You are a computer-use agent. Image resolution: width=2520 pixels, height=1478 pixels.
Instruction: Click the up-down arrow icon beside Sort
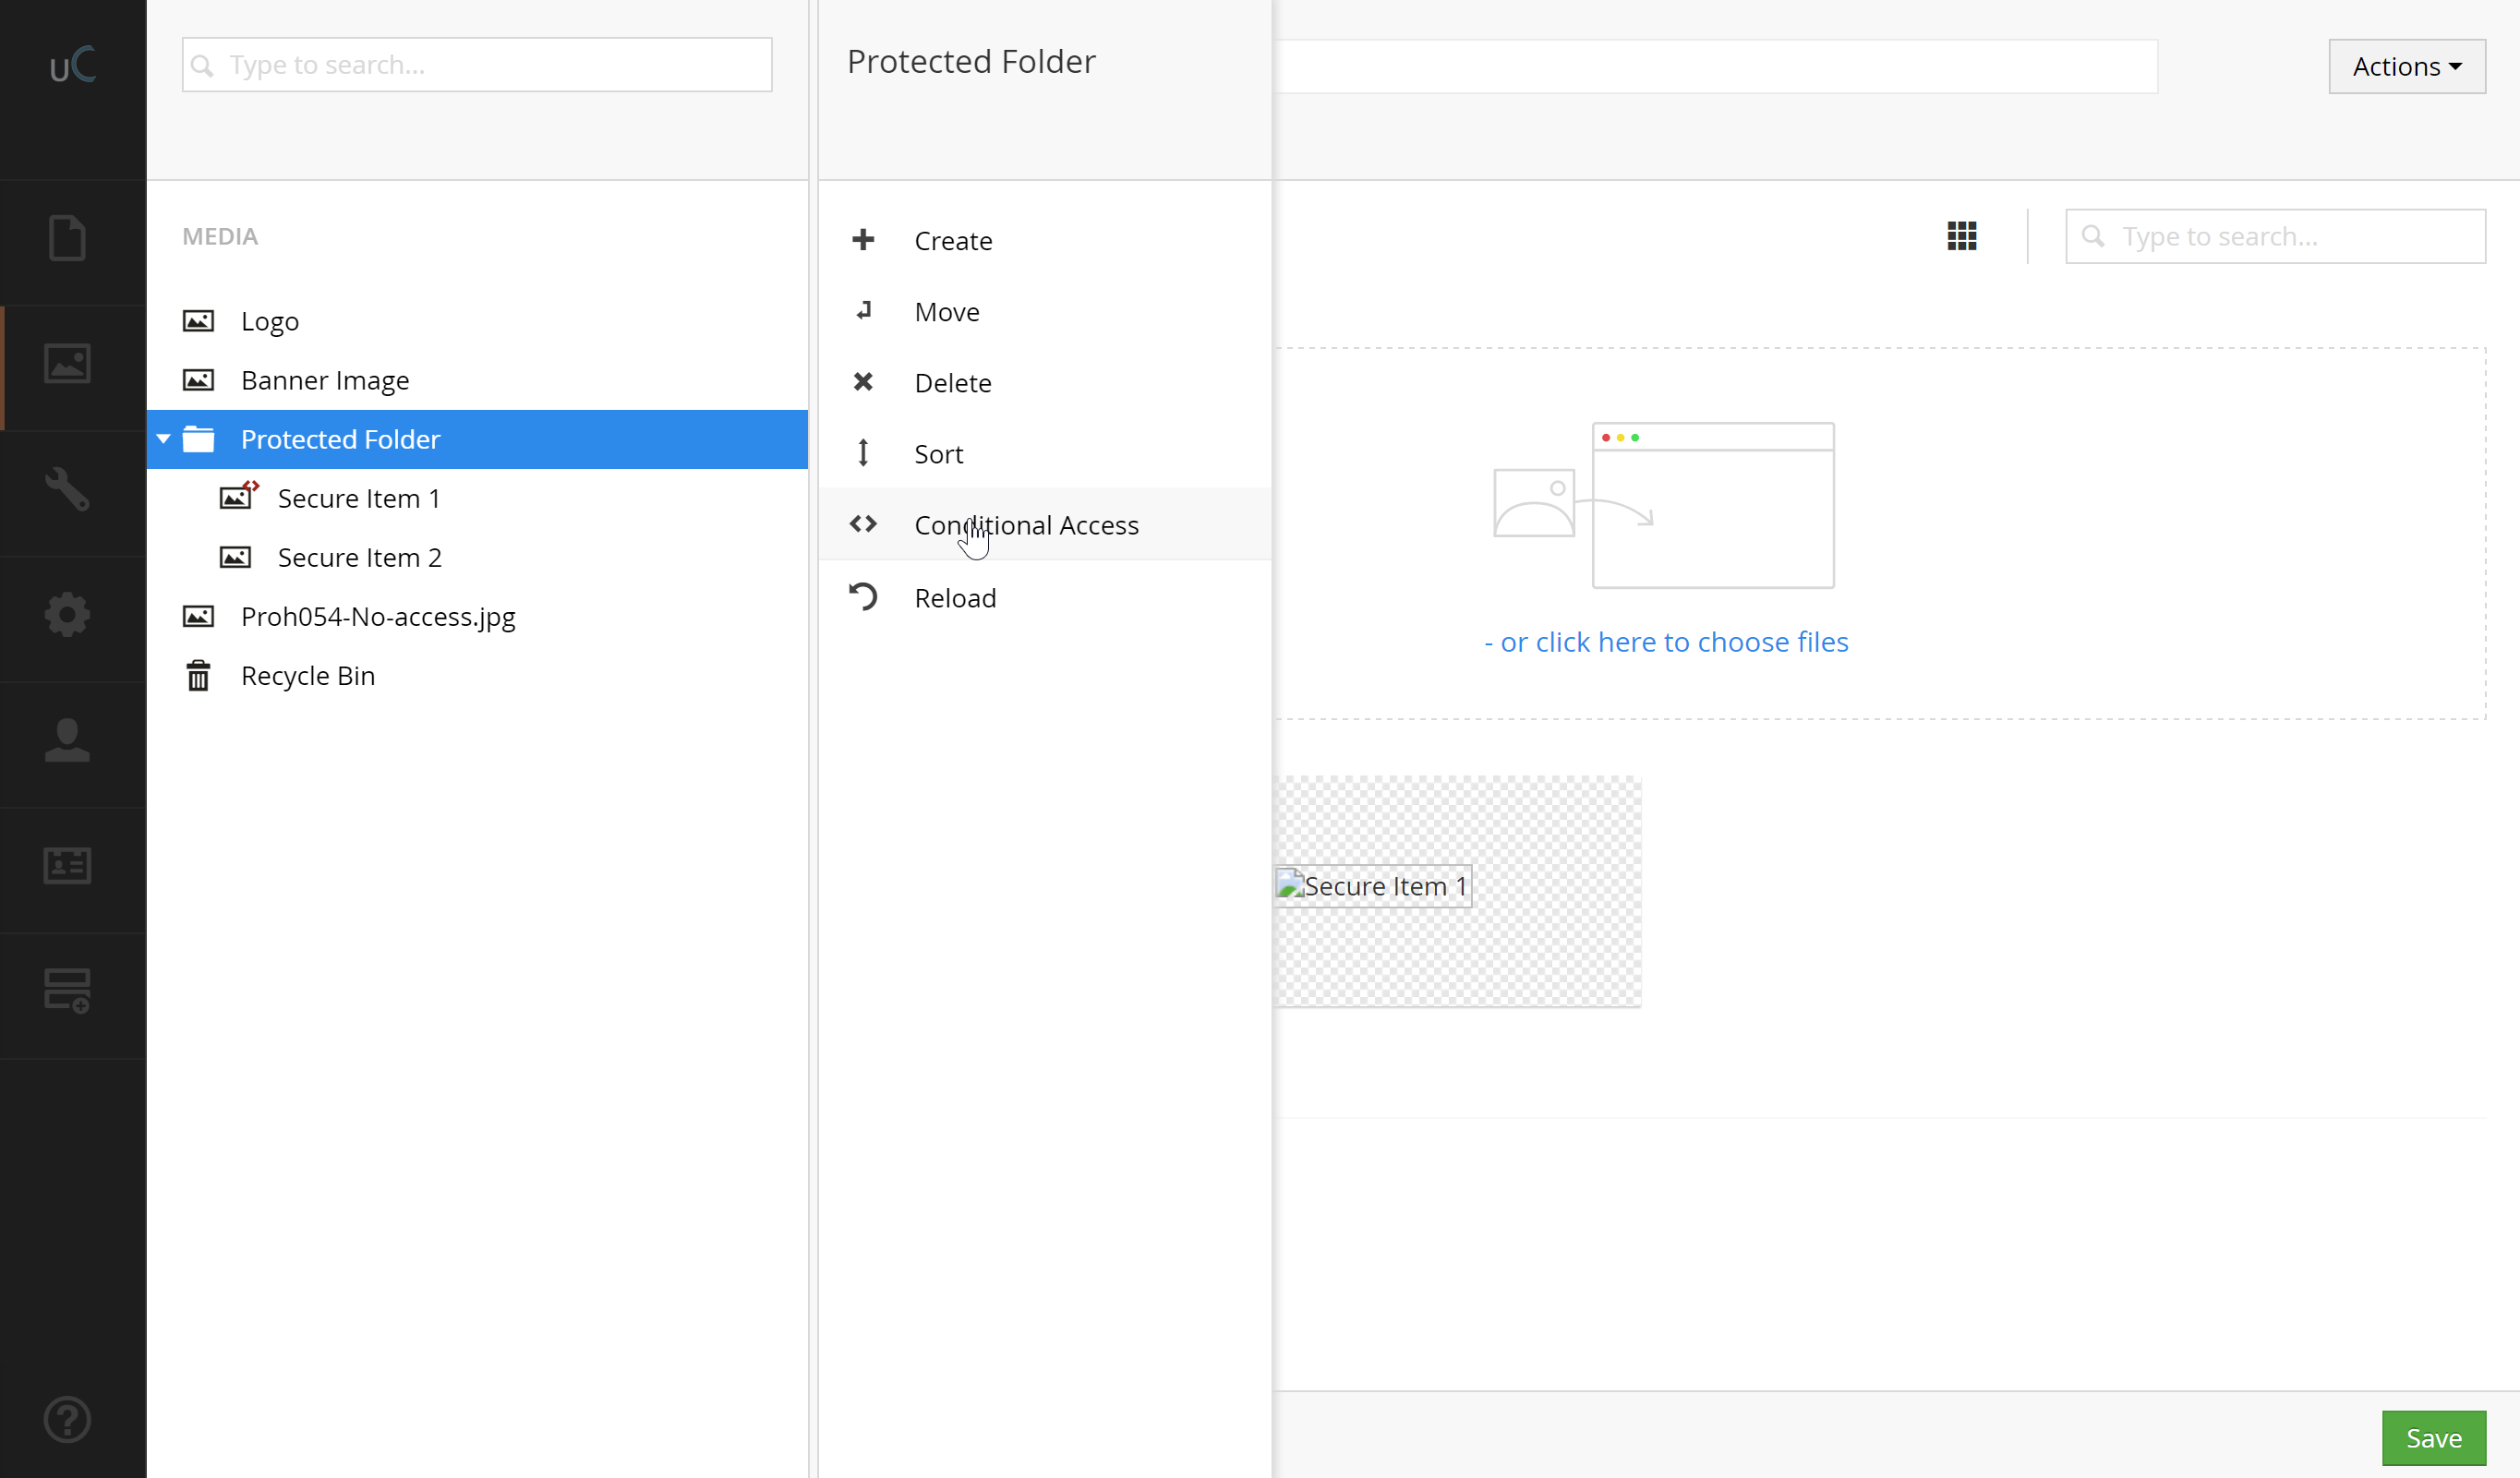pos(863,453)
